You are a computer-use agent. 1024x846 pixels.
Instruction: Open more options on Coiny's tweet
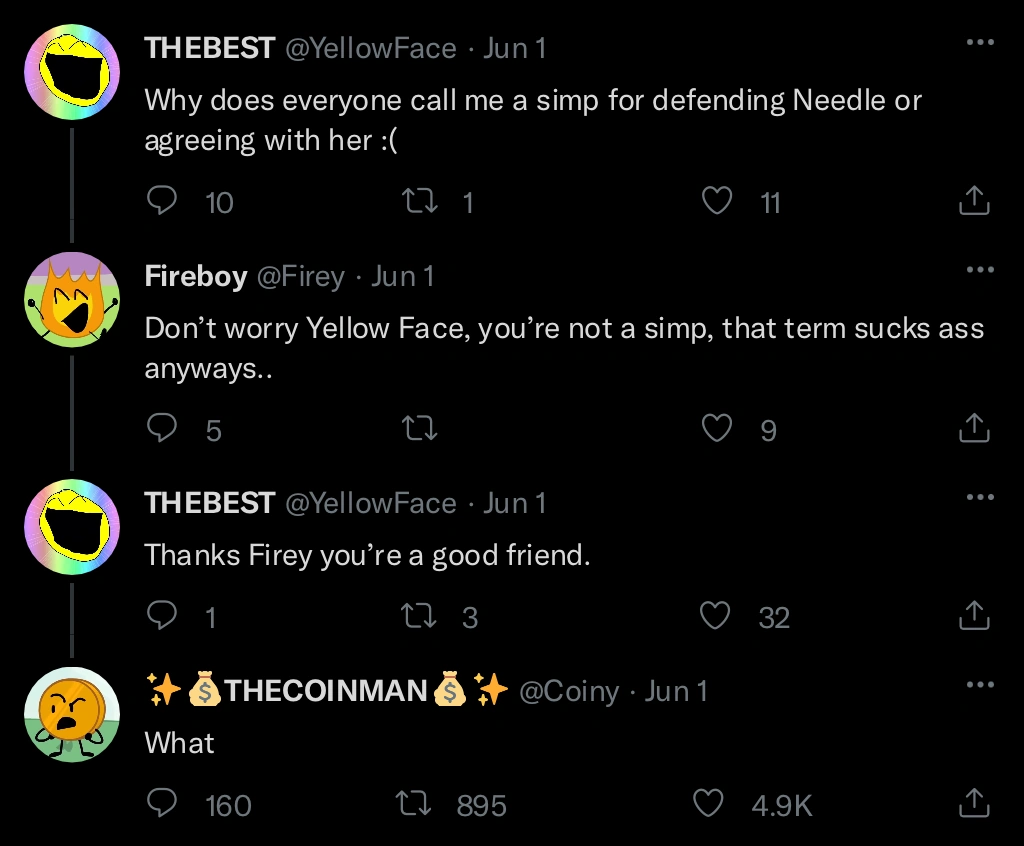pyautogui.click(x=980, y=683)
